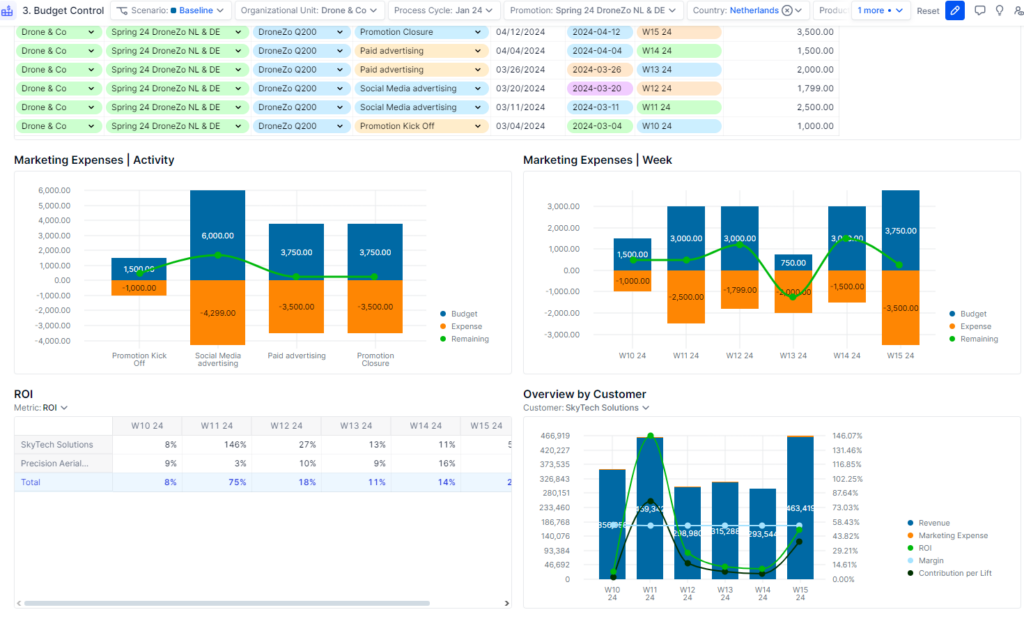Toggle the ROI line in Customer chart legend
This screenshot has height=619, width=1024.
(910, 548)
